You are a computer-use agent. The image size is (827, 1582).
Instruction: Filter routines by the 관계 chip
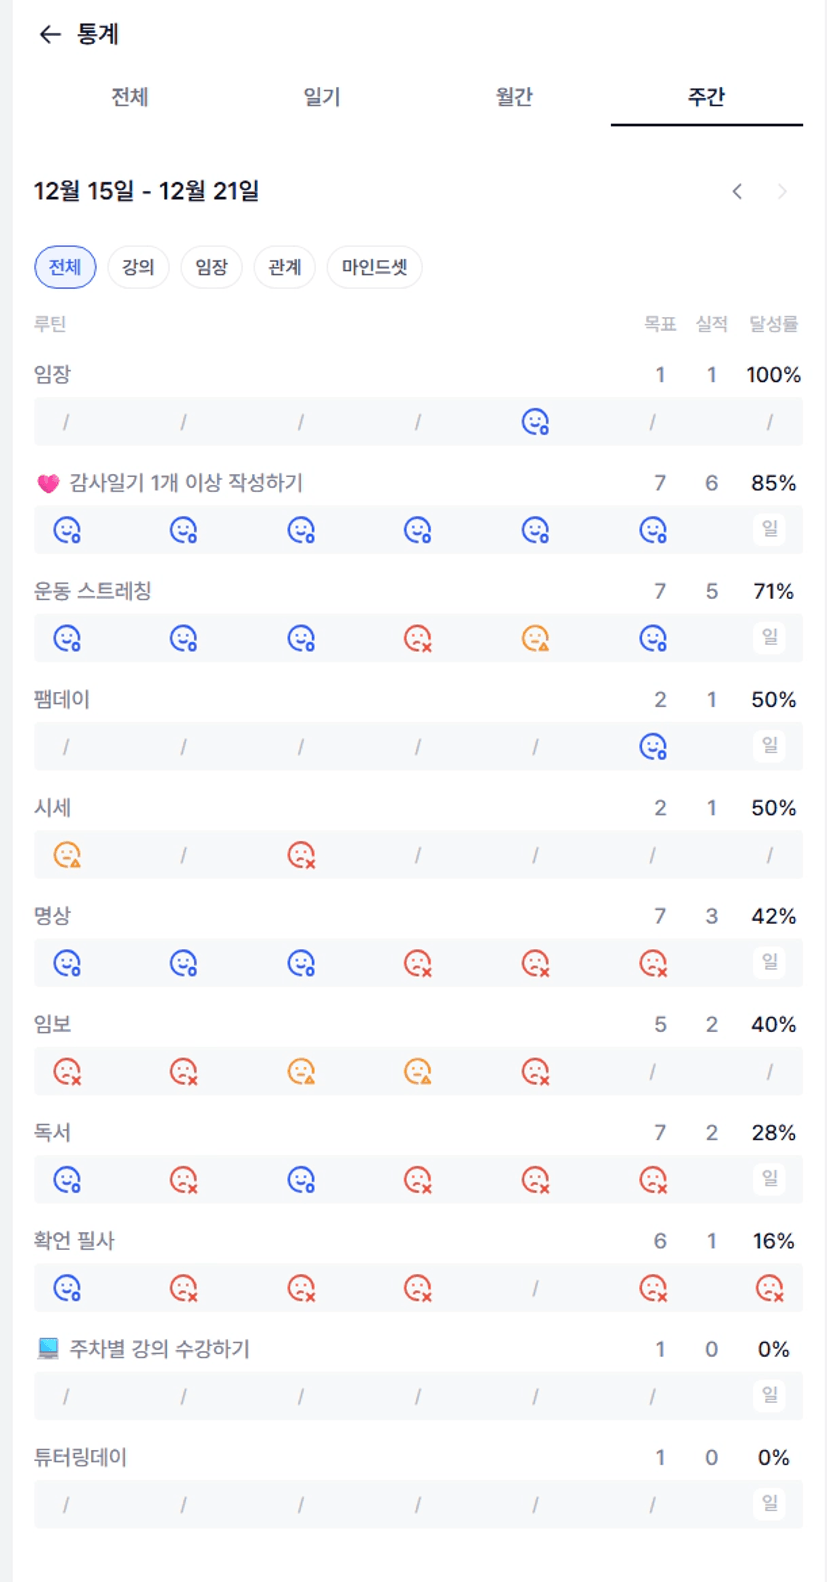tap(285, 267)
